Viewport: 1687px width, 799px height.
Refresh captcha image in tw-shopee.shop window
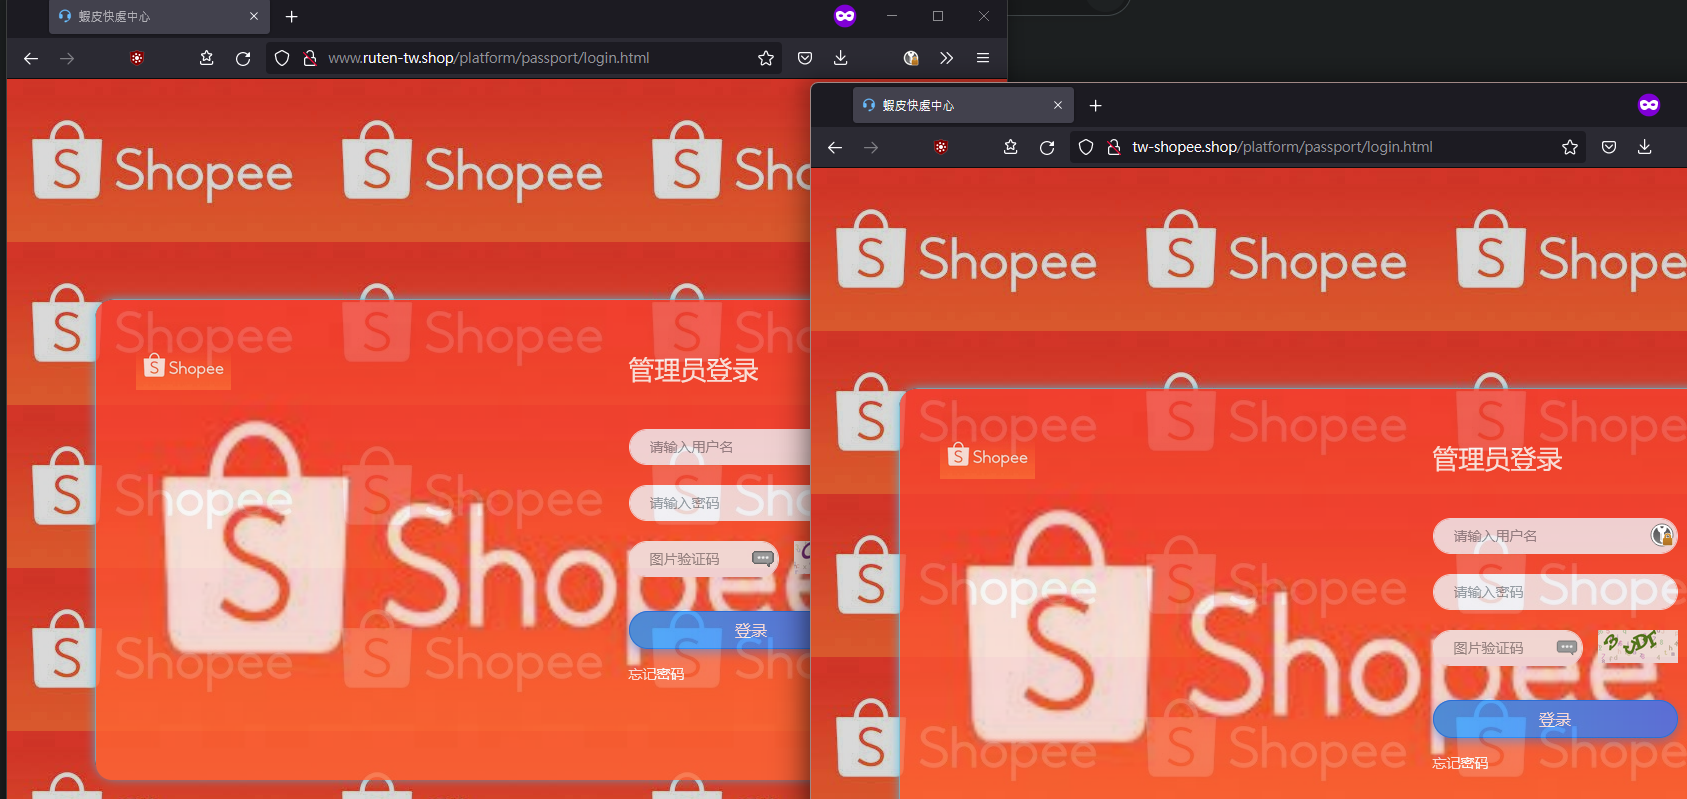tap(1637, 646)
